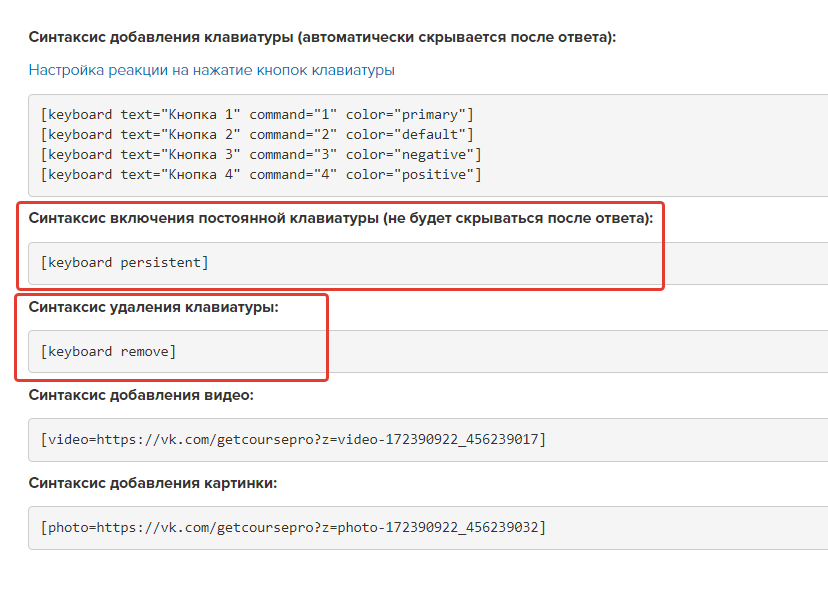Viewport: 828px width, 600px height.
Task: Click the video adding syntax heading
Action: coord(141,395)
